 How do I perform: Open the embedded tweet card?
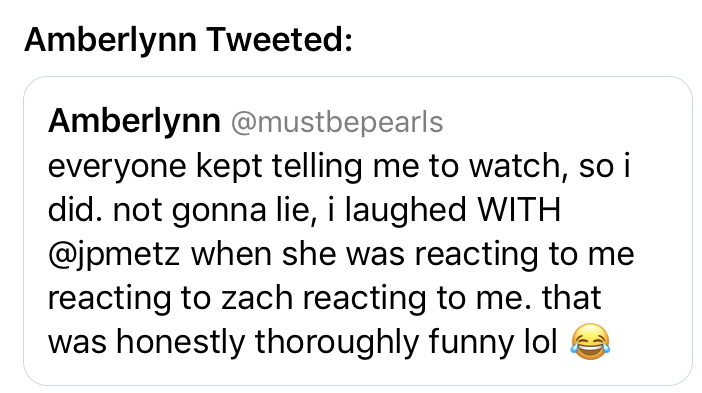coord(358,231)
